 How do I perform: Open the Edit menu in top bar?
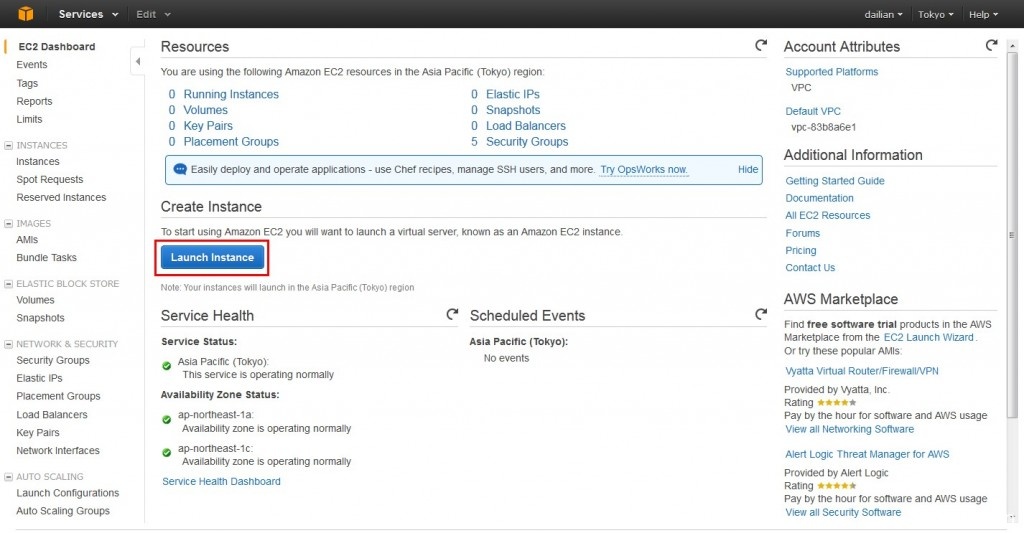point(153,14)
